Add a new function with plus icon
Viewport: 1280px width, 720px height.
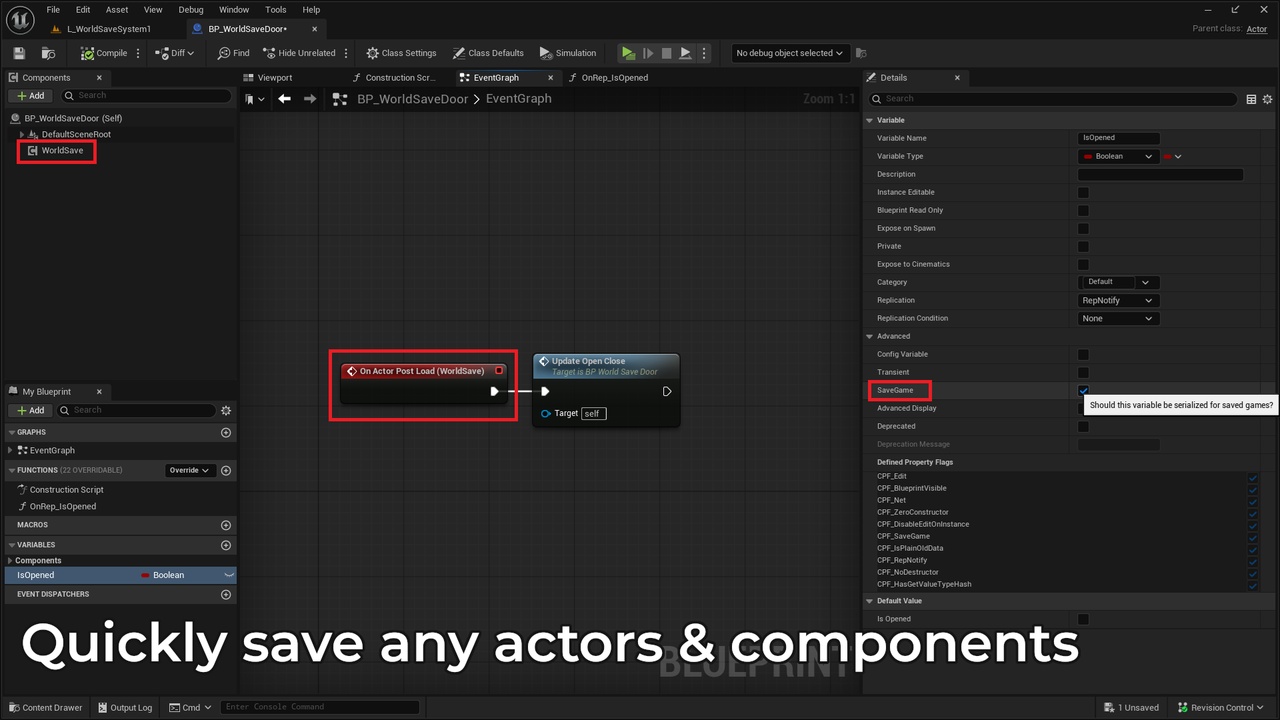226,470
